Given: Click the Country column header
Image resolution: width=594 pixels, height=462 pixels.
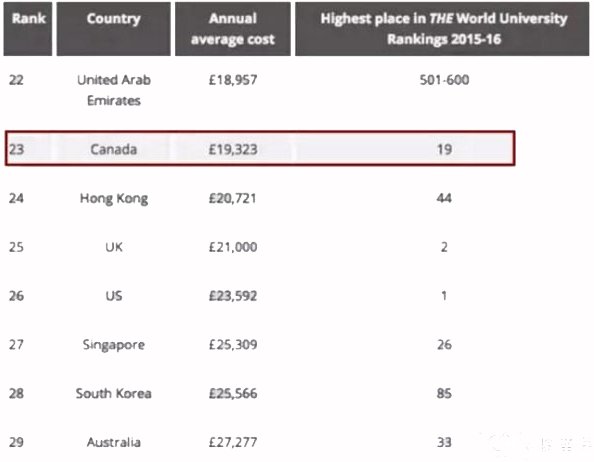Looking at the screenshot, I should (x=114, y=29).
